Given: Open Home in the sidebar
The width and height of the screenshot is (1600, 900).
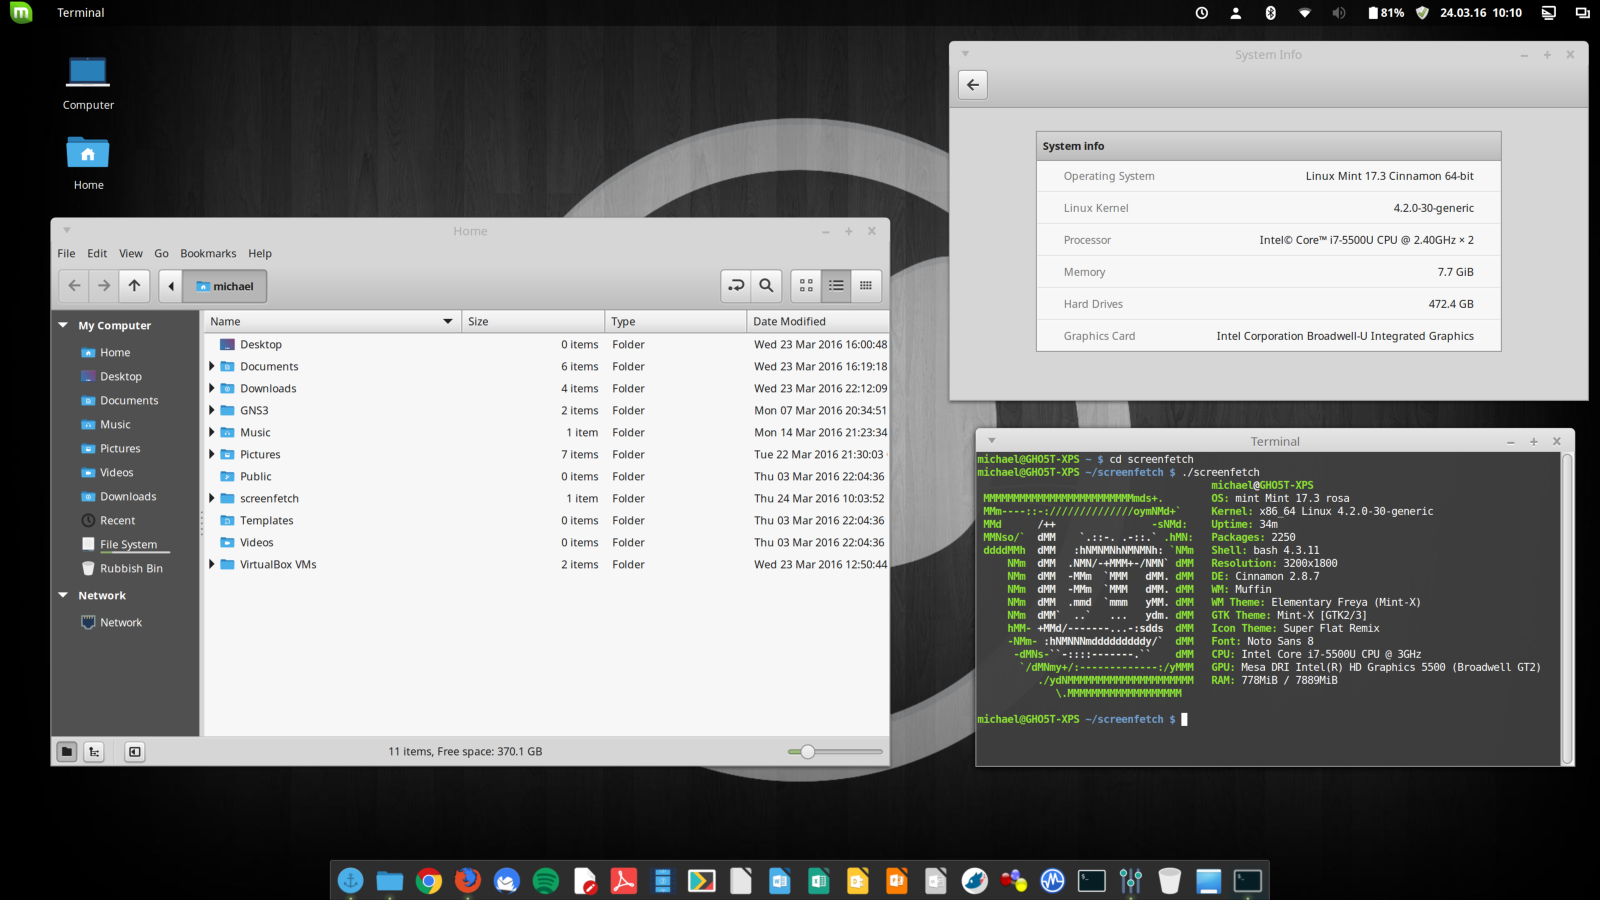Looking at the screenshot, I should (x=115, y=352).
